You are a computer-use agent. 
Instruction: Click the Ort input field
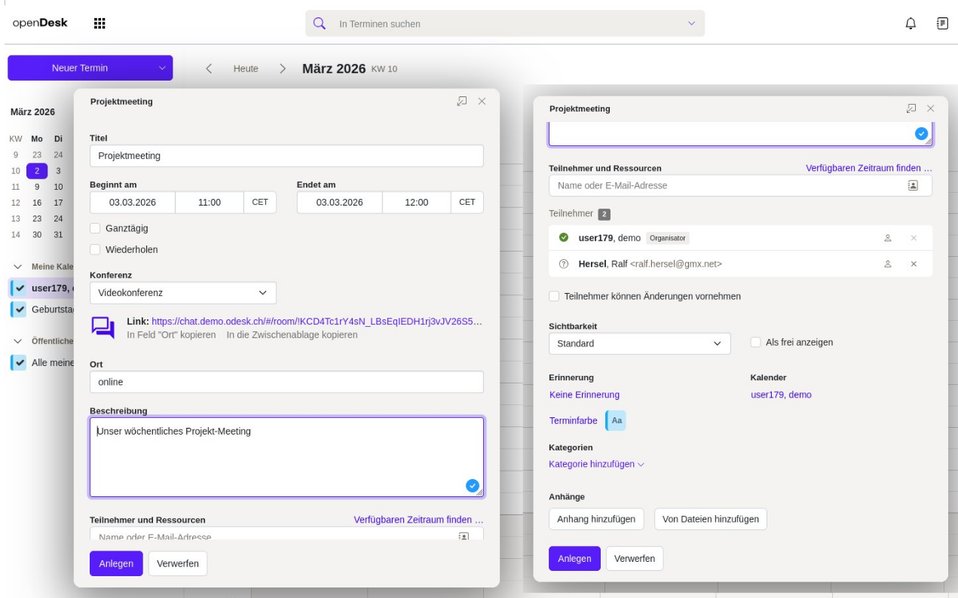point(286,382)
